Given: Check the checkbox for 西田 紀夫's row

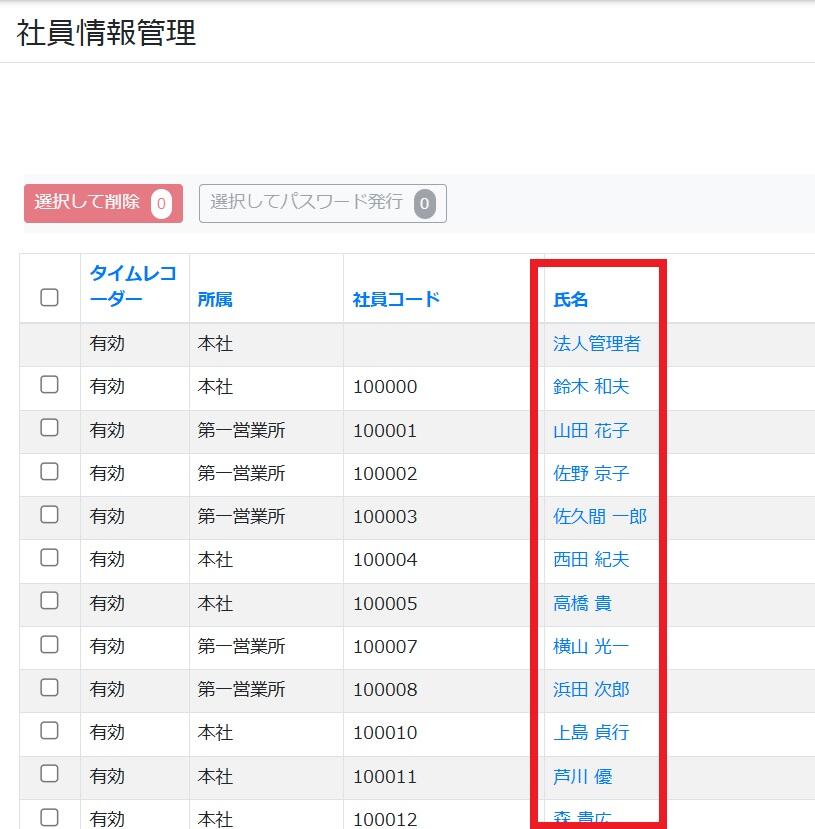Looking at the screenshot, I should tap(49, 560).
